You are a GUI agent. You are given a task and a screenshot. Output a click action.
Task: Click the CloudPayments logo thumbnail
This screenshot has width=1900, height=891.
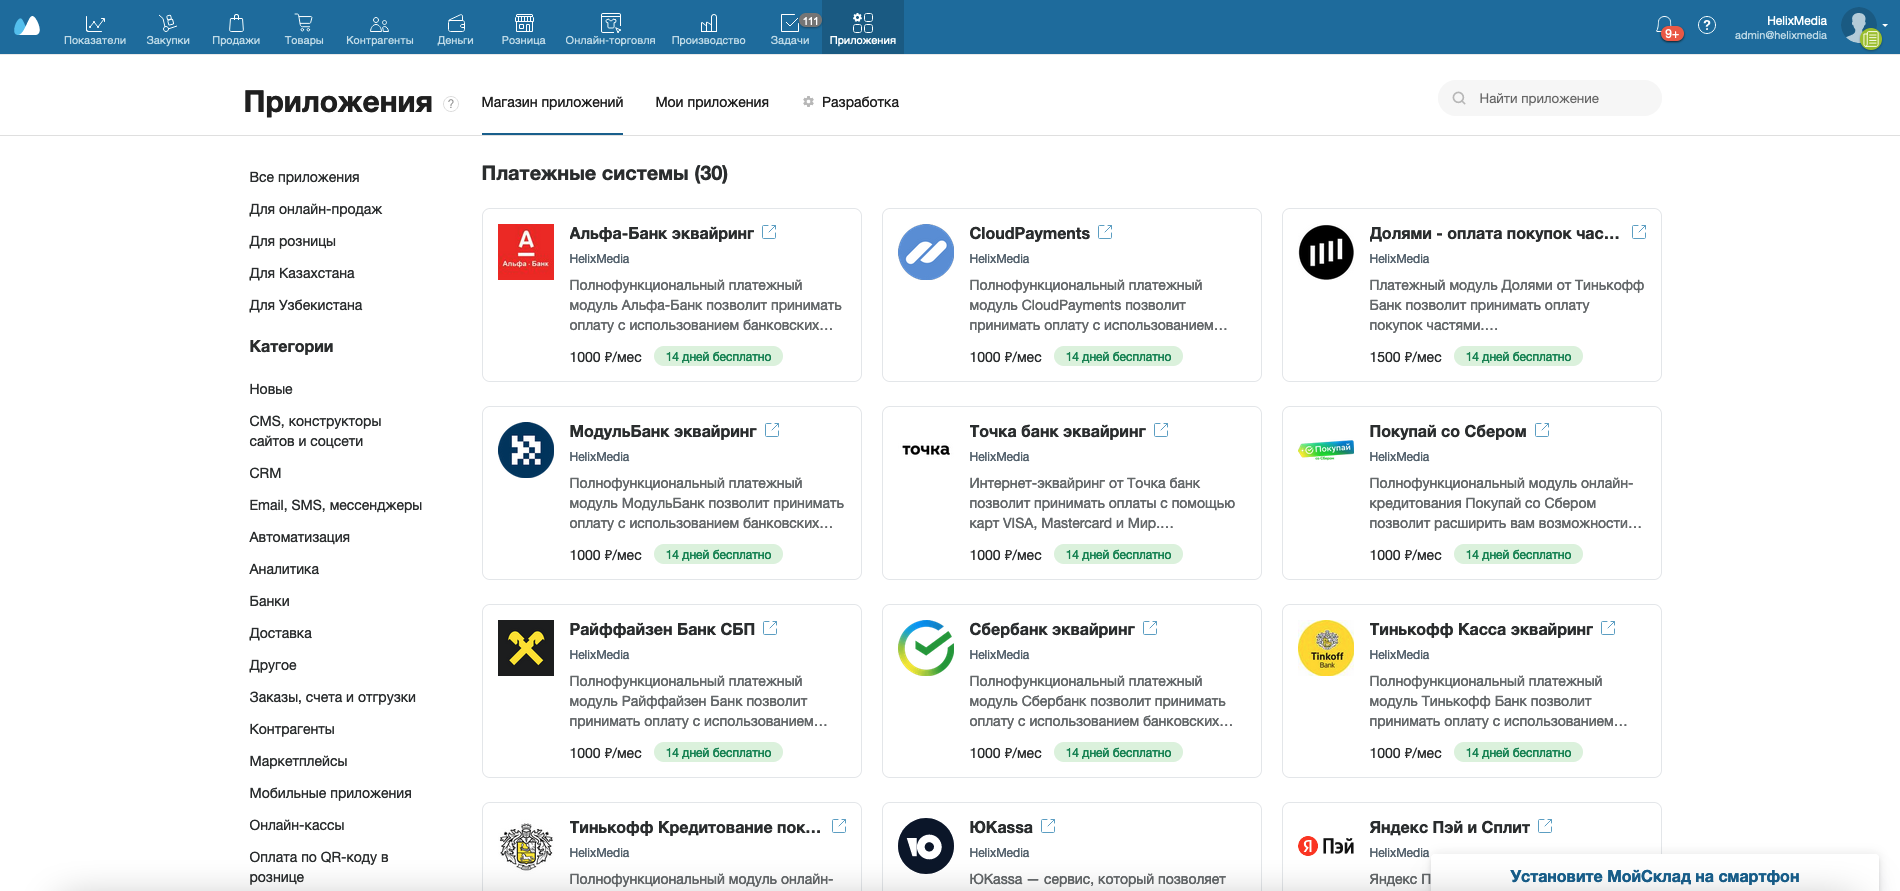pyautogui.click(x=926, y=252)
